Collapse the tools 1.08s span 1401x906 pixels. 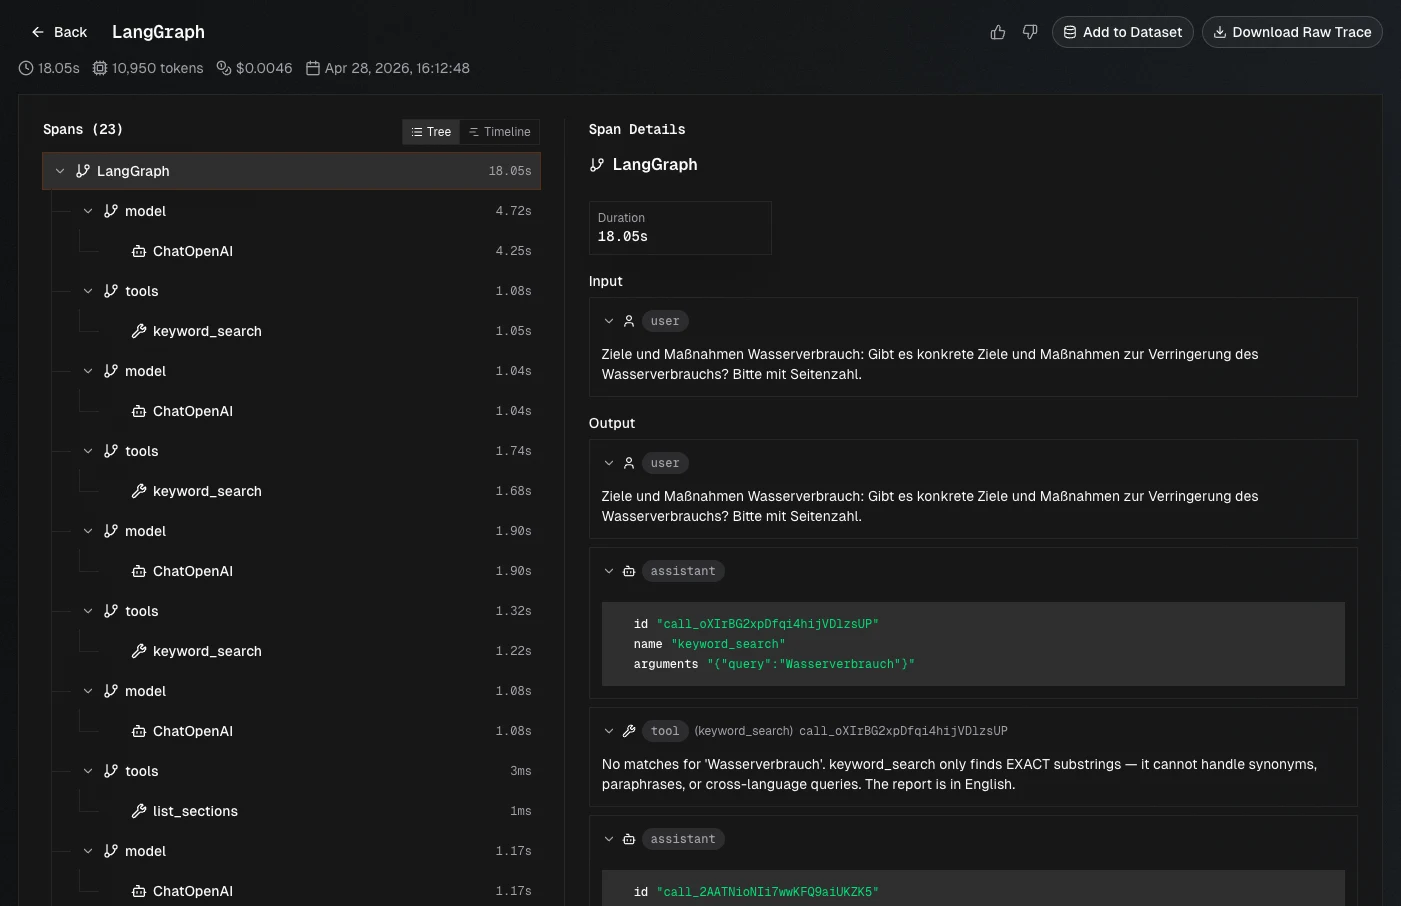(88, 291)
